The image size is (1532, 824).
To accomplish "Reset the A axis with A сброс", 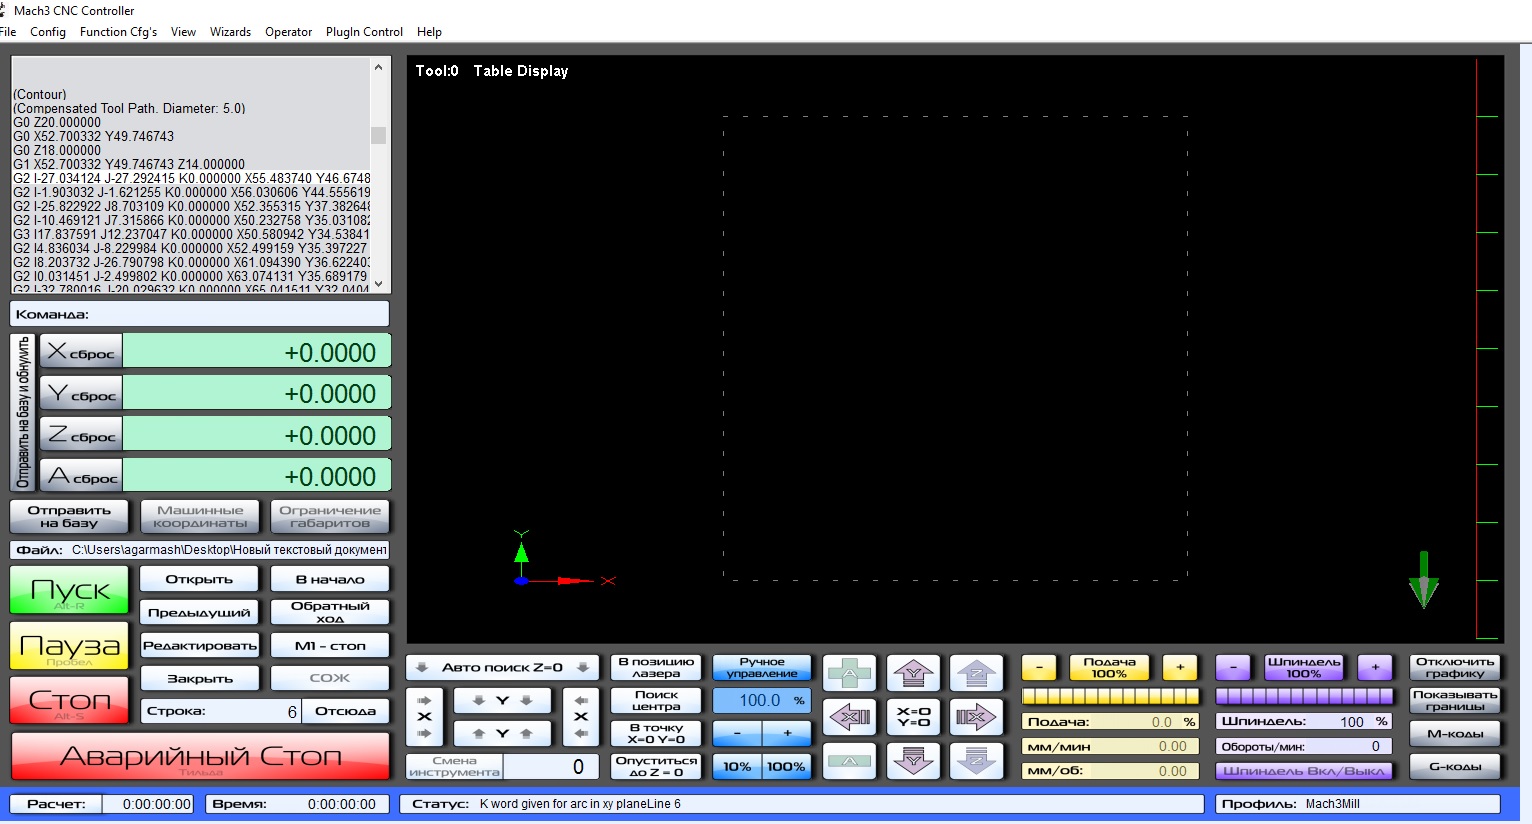I will click(81, 476).
